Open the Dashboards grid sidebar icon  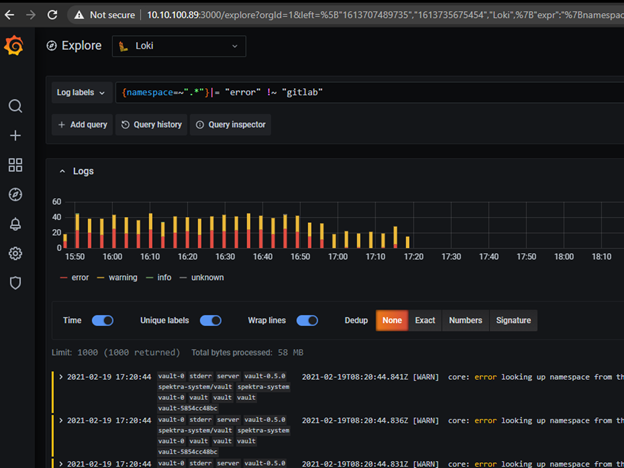tap(15, 165)
